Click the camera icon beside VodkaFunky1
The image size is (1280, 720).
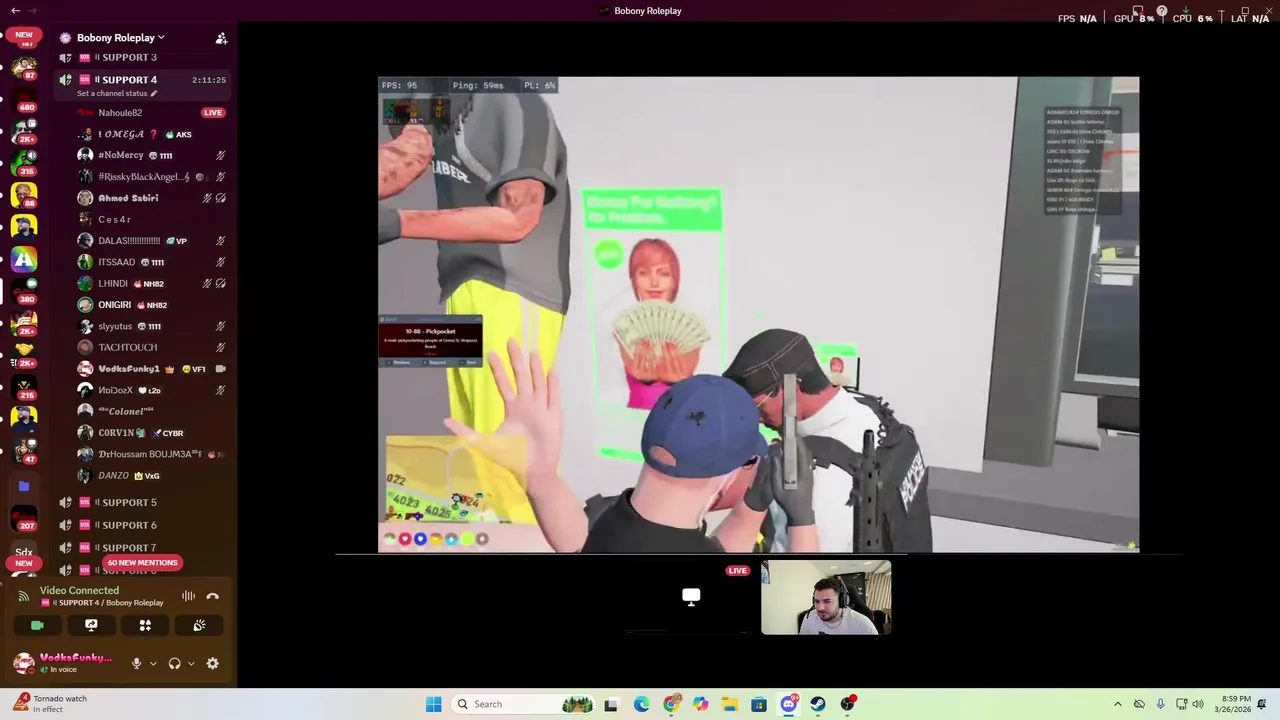pyautogui.click(x=220, y=369)
